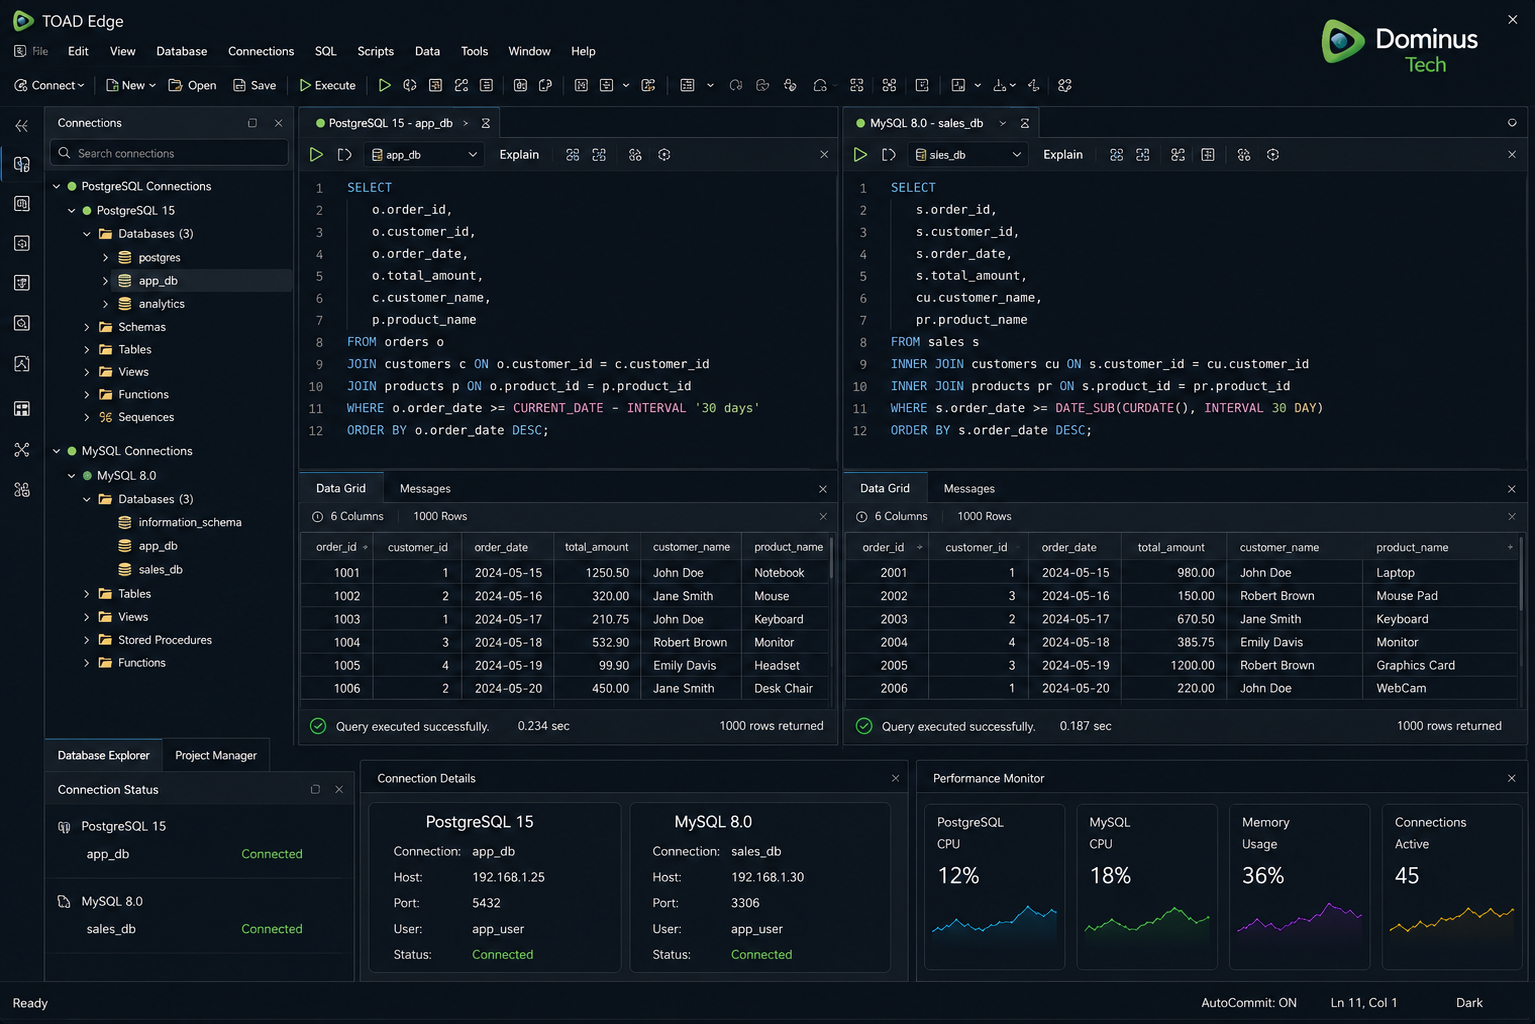Maximize the Connections panel
The width and height of the screenshot is (1535, 1024).
[x=252, y=123]
